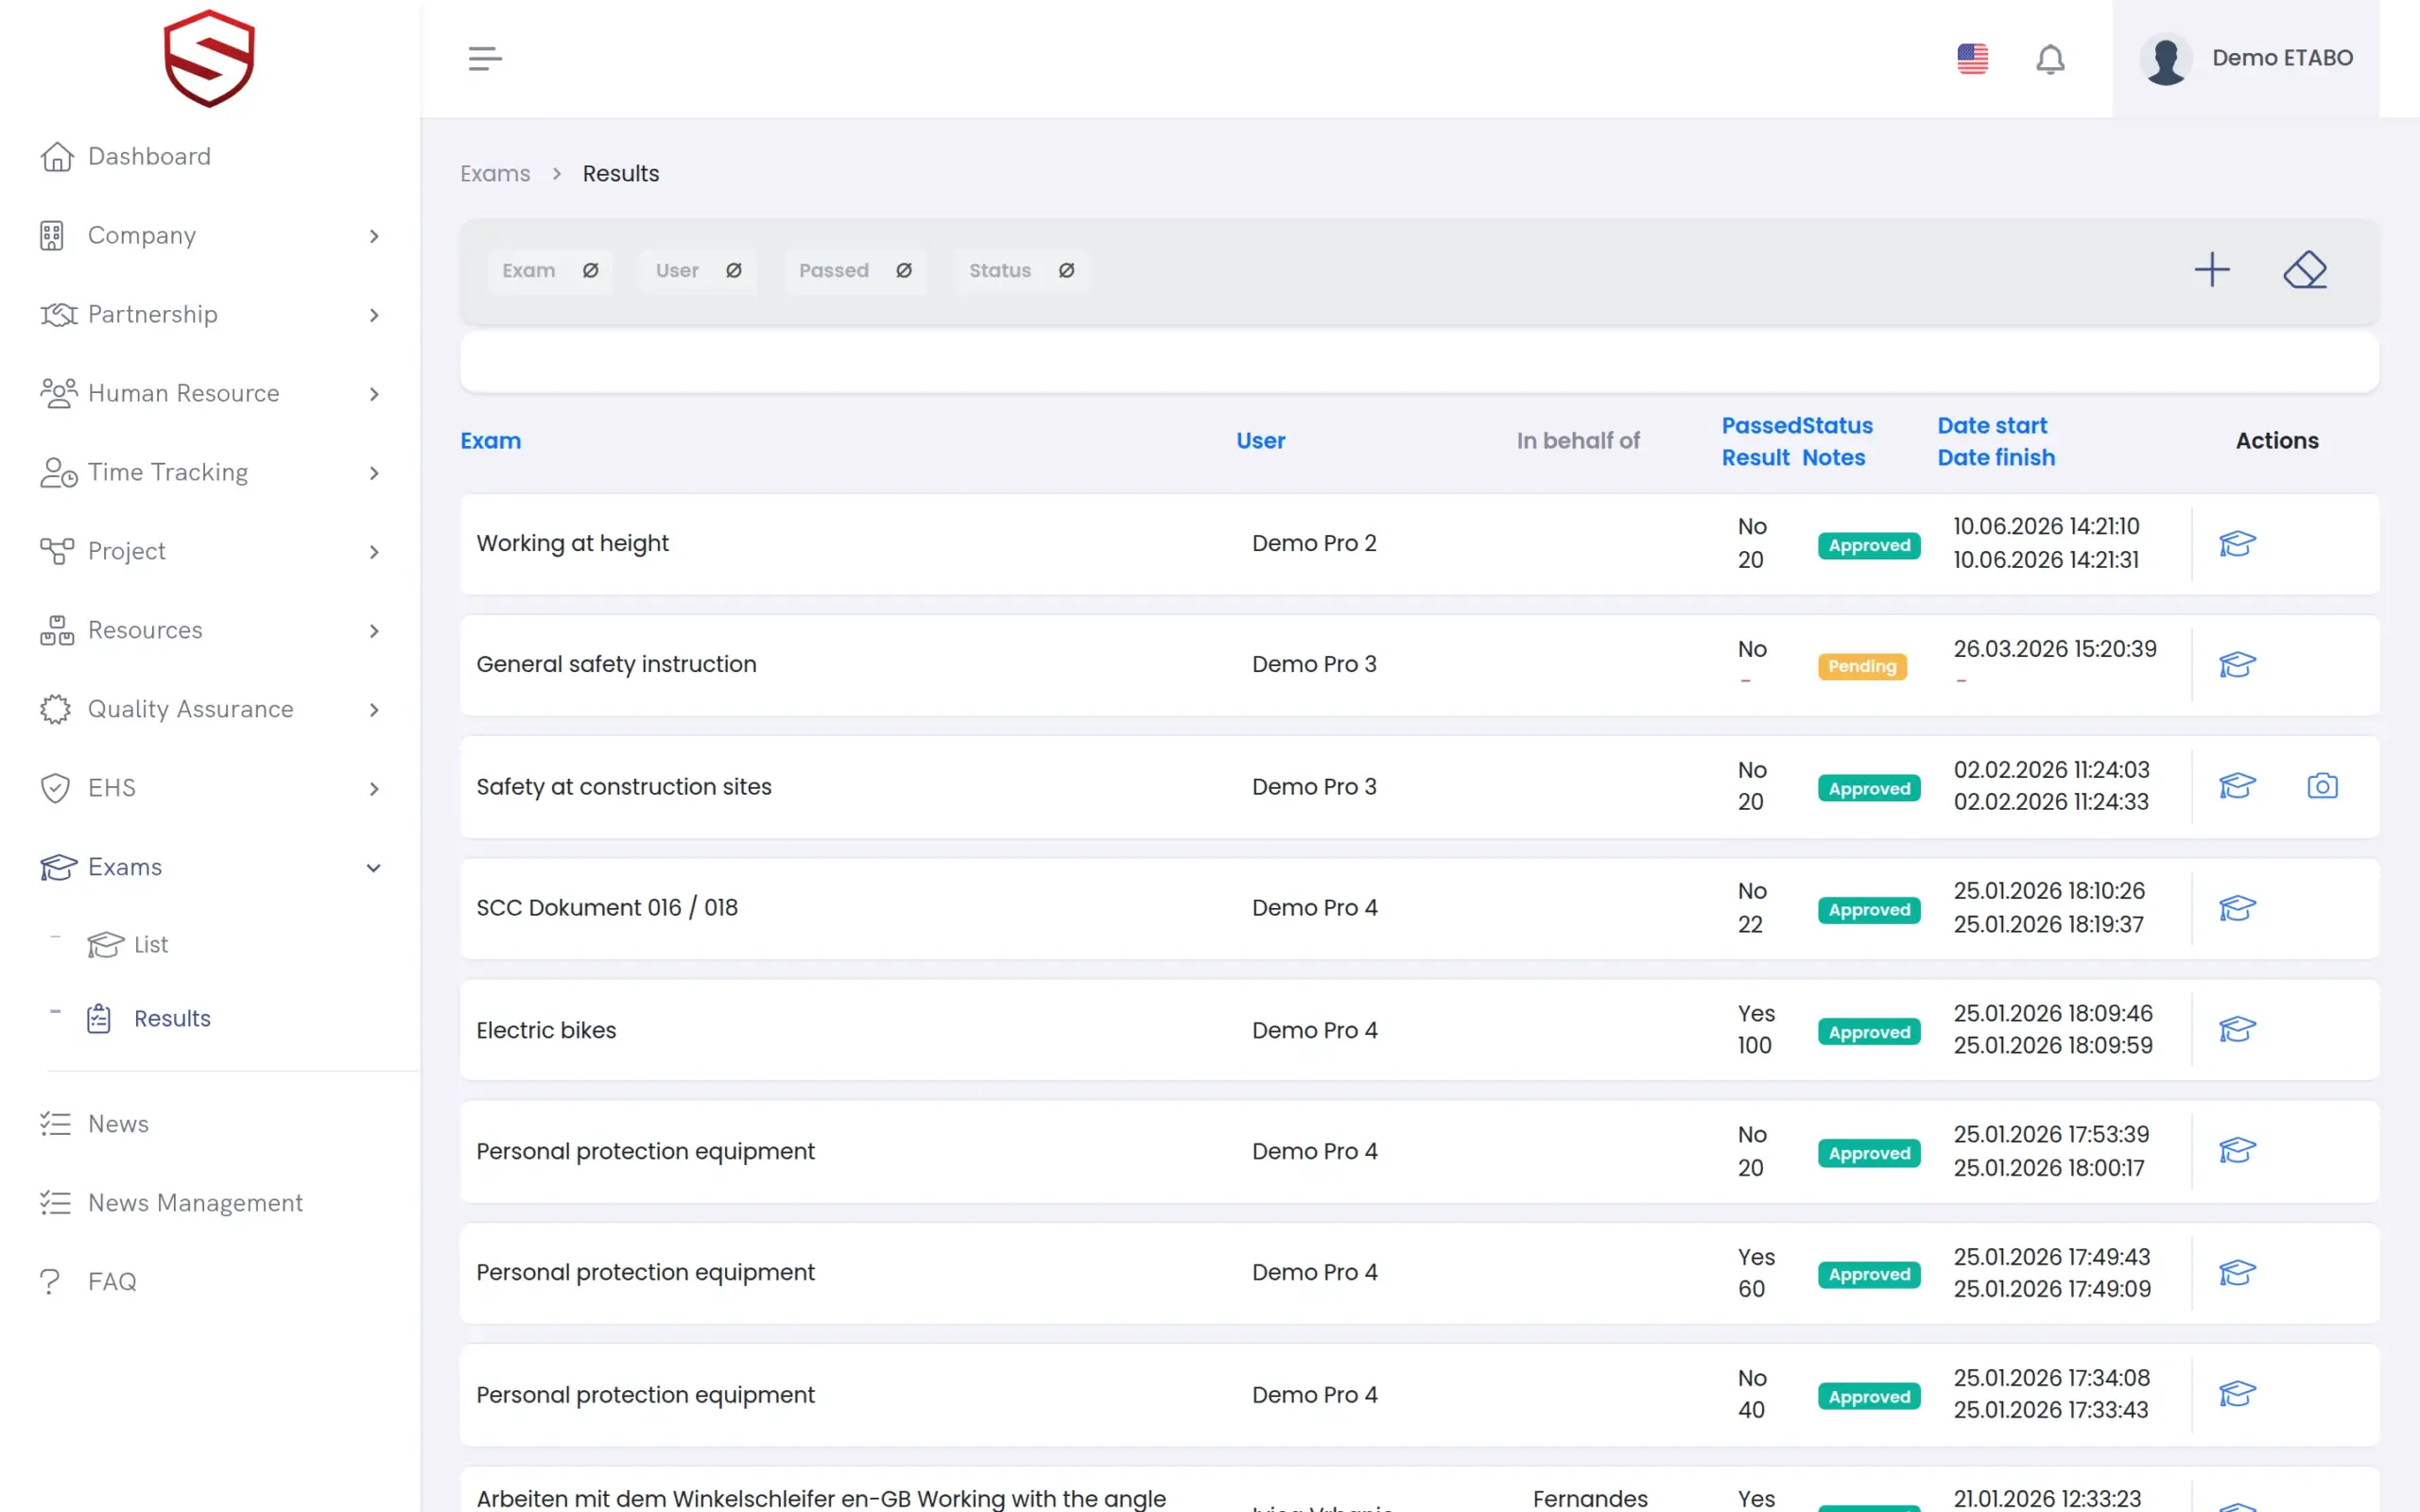Collapse the Exams sidebar menu

coord(210,868)
